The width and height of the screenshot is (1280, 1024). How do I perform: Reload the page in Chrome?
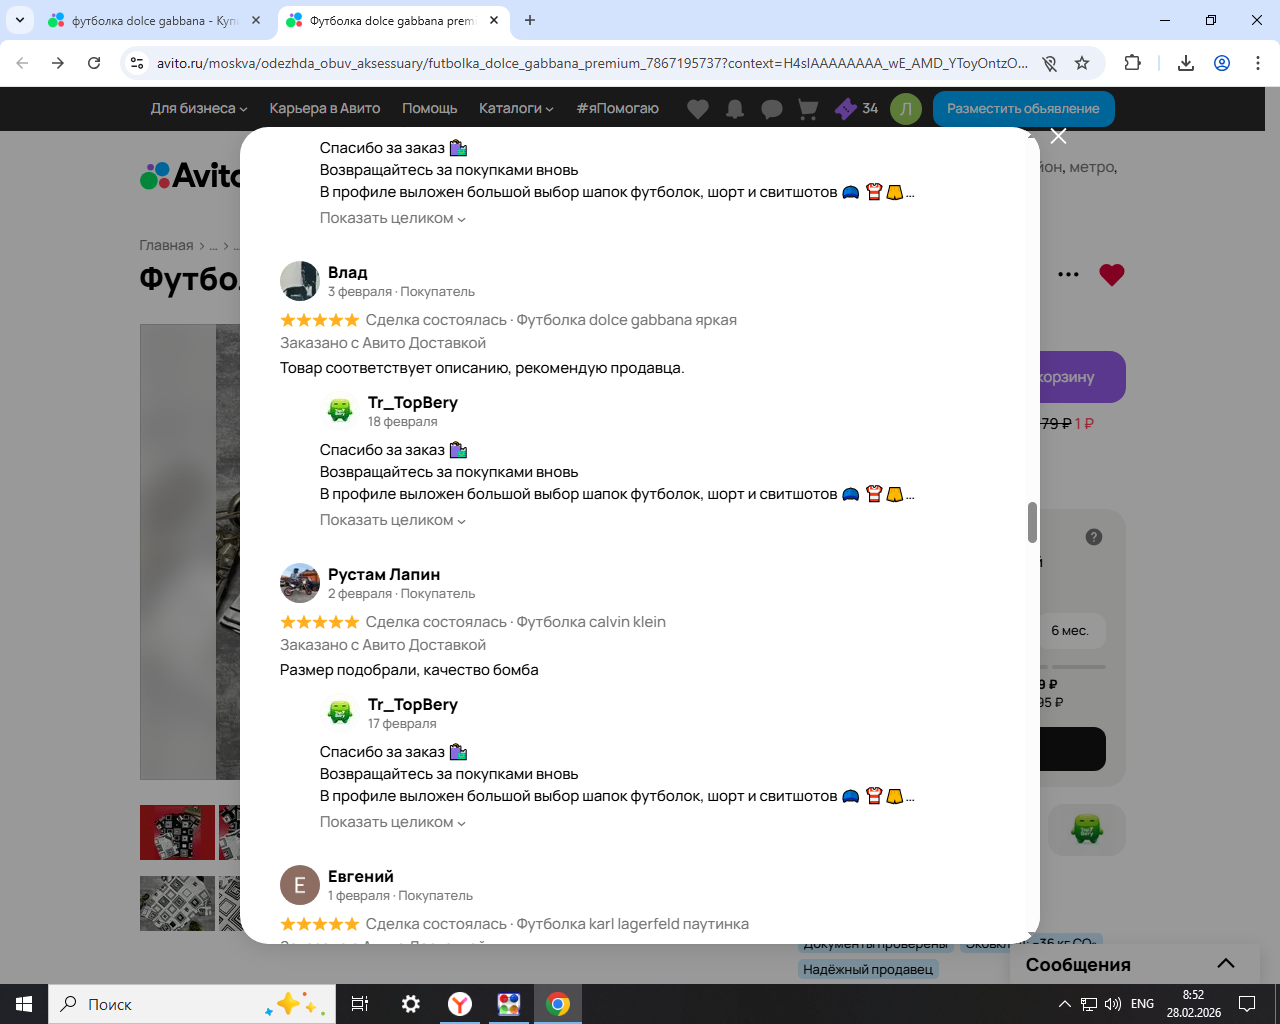pos(94,63)
